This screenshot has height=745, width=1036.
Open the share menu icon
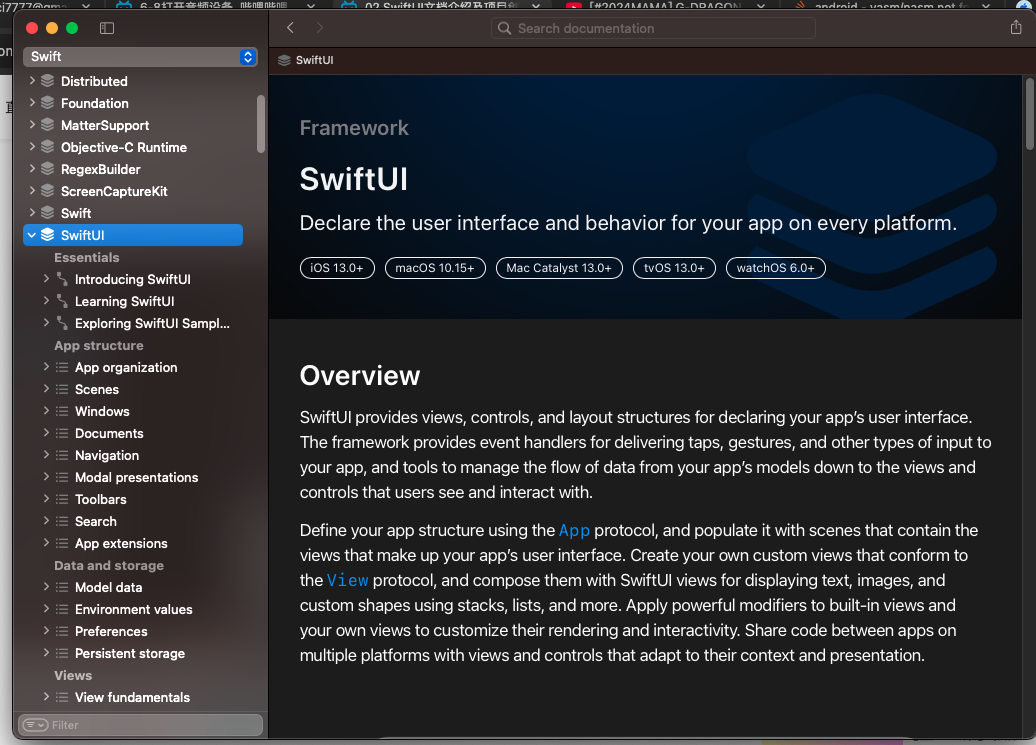[x=1016, y=27]
